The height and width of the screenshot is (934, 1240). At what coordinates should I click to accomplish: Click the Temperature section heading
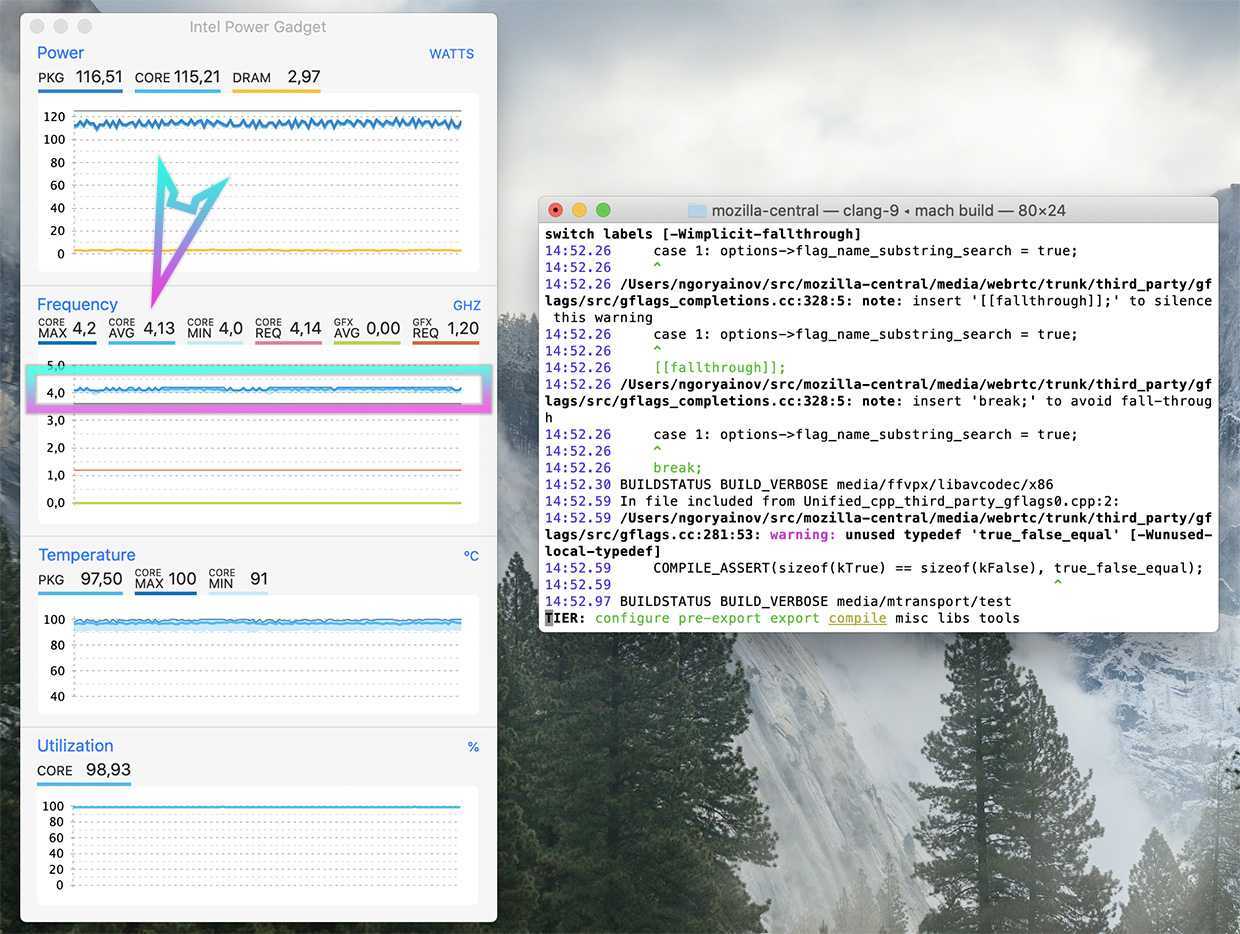[x=87, y=555]
